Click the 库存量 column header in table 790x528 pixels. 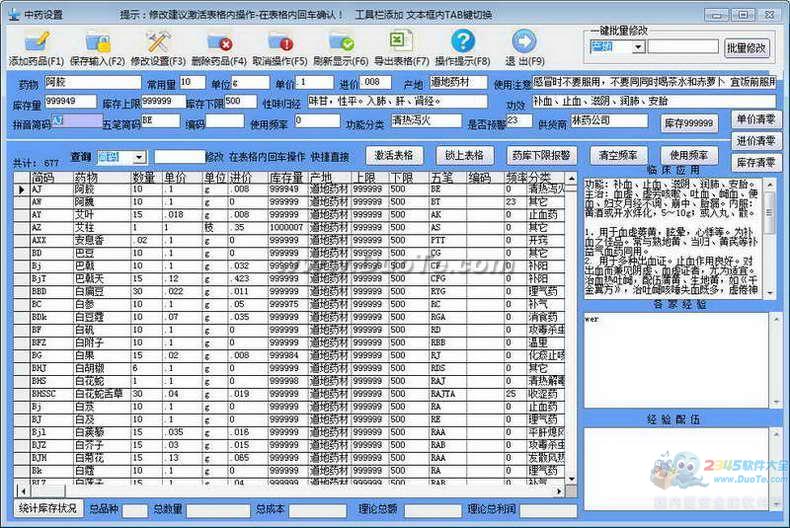(287, 177)
